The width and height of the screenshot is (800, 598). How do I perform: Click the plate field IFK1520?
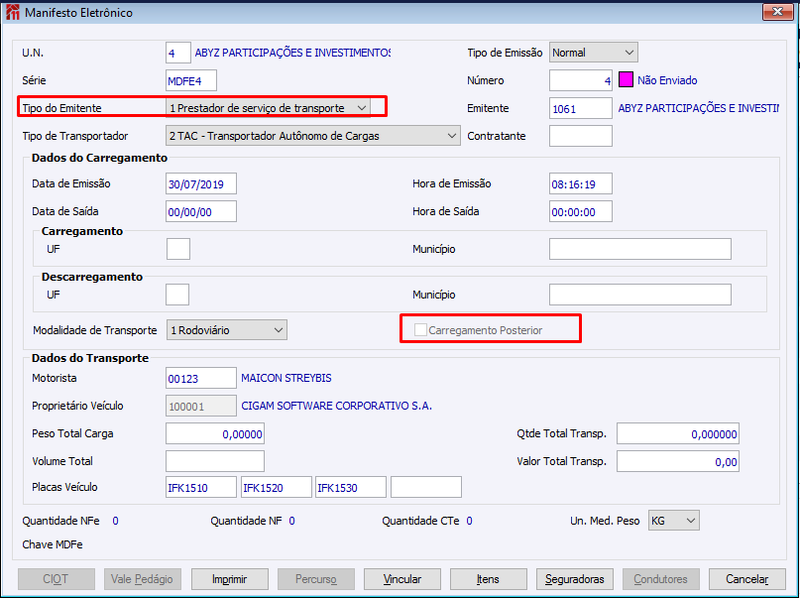click(x=276, y=487)
